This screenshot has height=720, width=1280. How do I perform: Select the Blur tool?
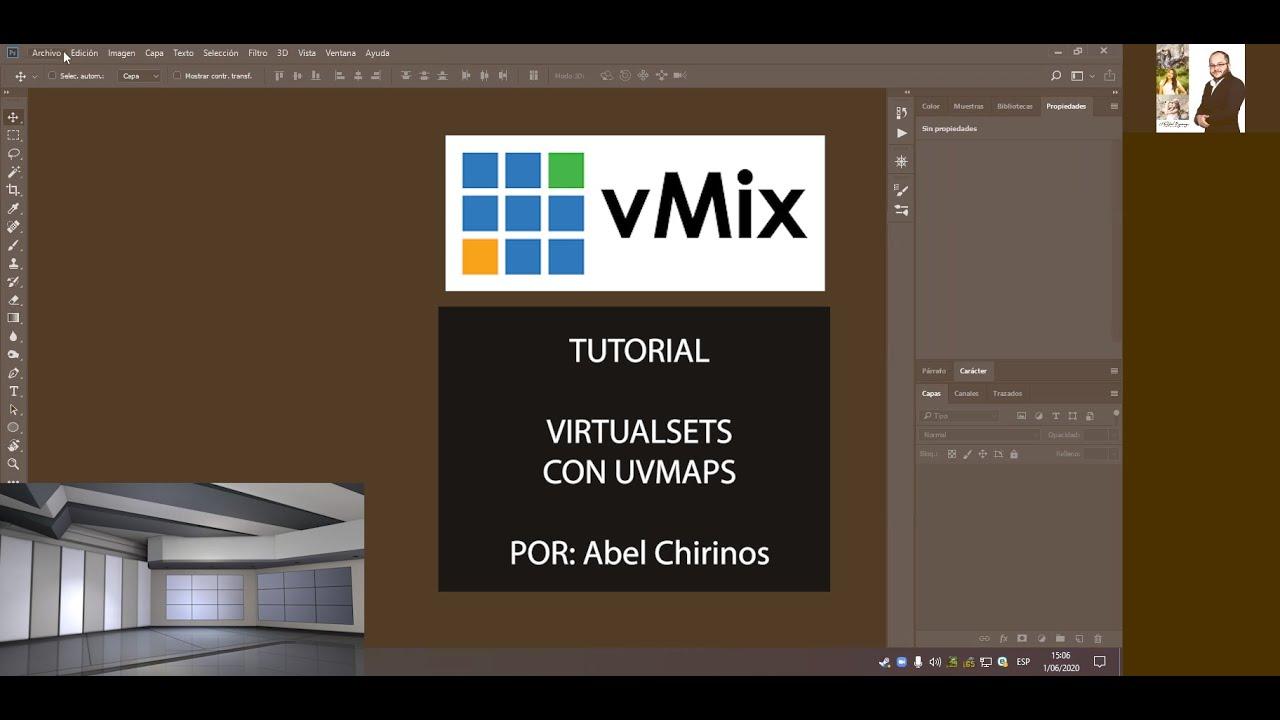pyautogui.click(x=14, y=336)
